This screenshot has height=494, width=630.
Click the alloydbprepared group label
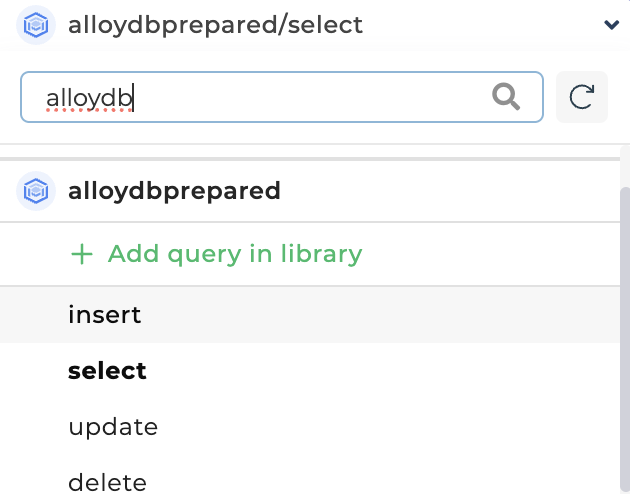coord(174,190)
